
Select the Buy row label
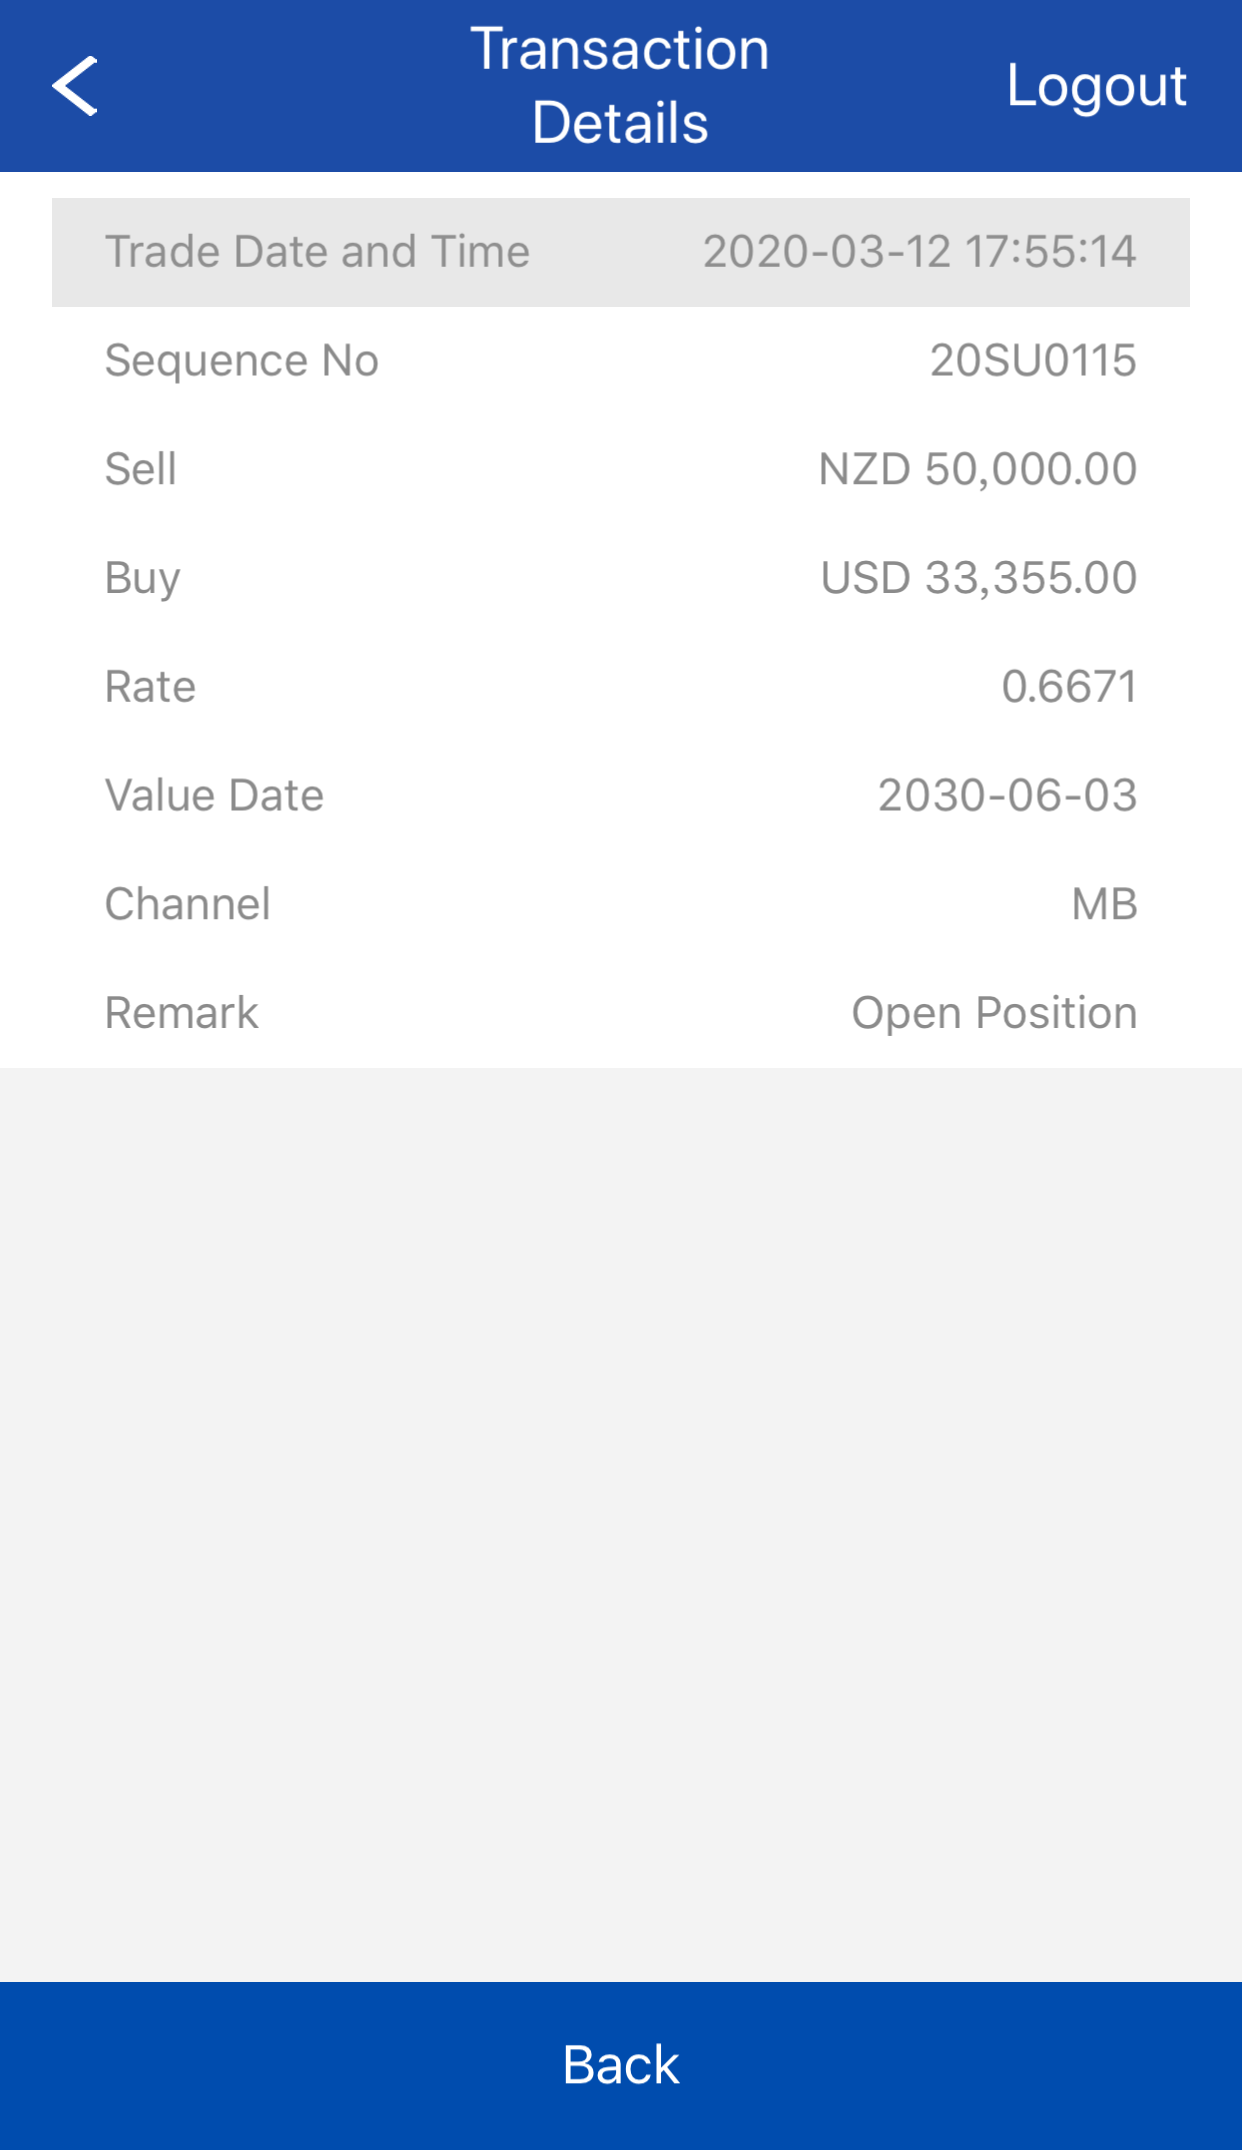click(143, 578)
